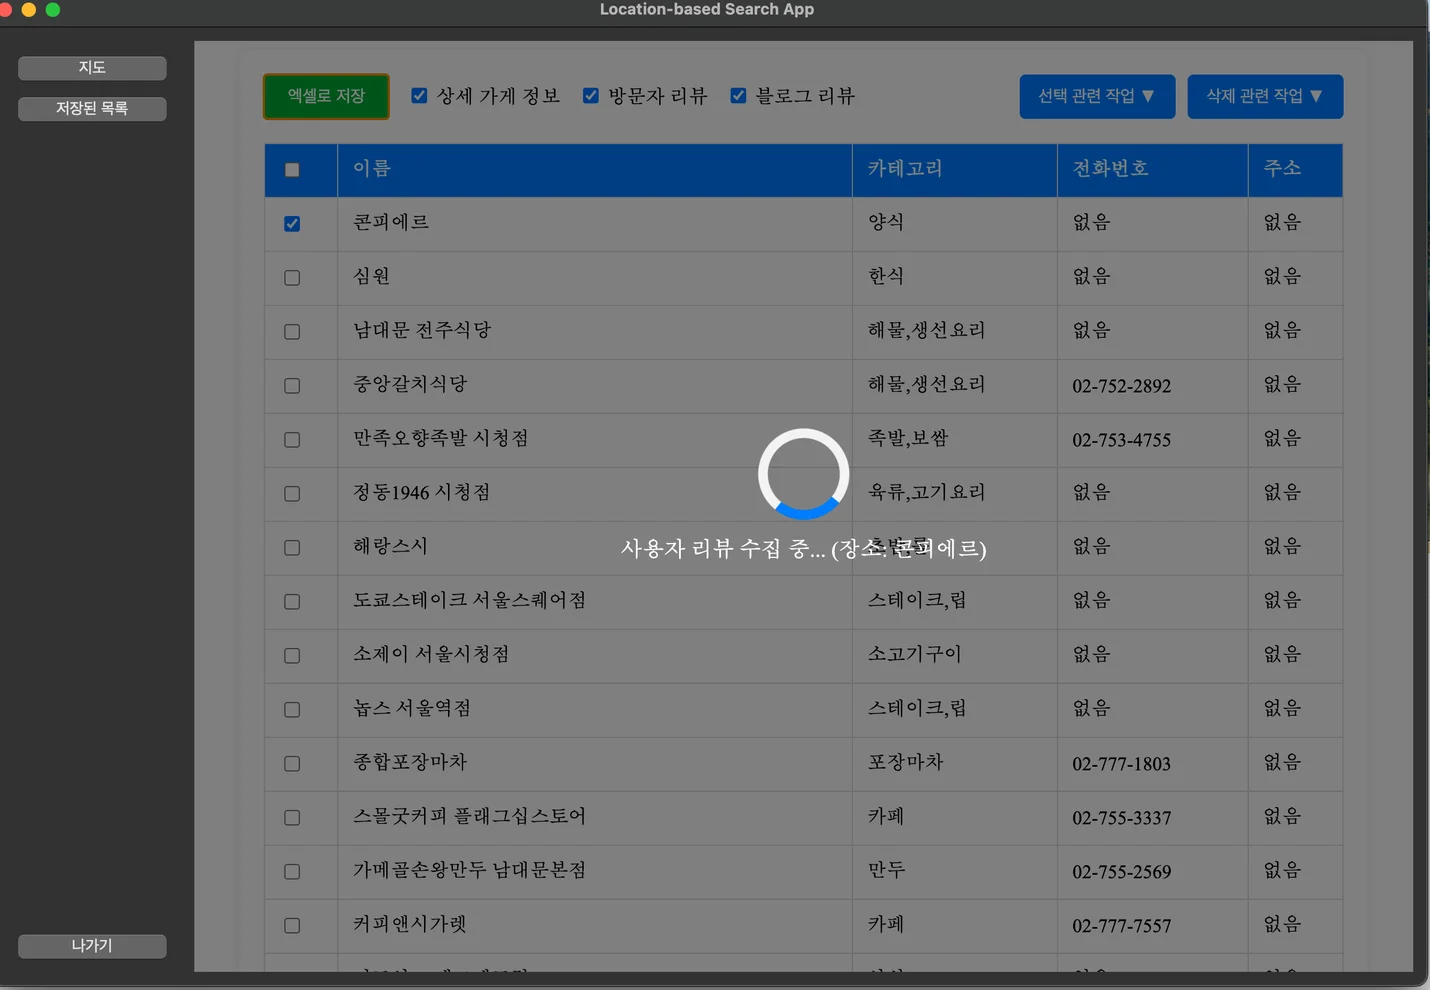
Task: Toggle the 방문자 리뷰 checkbox
Action: click(591, 96)
